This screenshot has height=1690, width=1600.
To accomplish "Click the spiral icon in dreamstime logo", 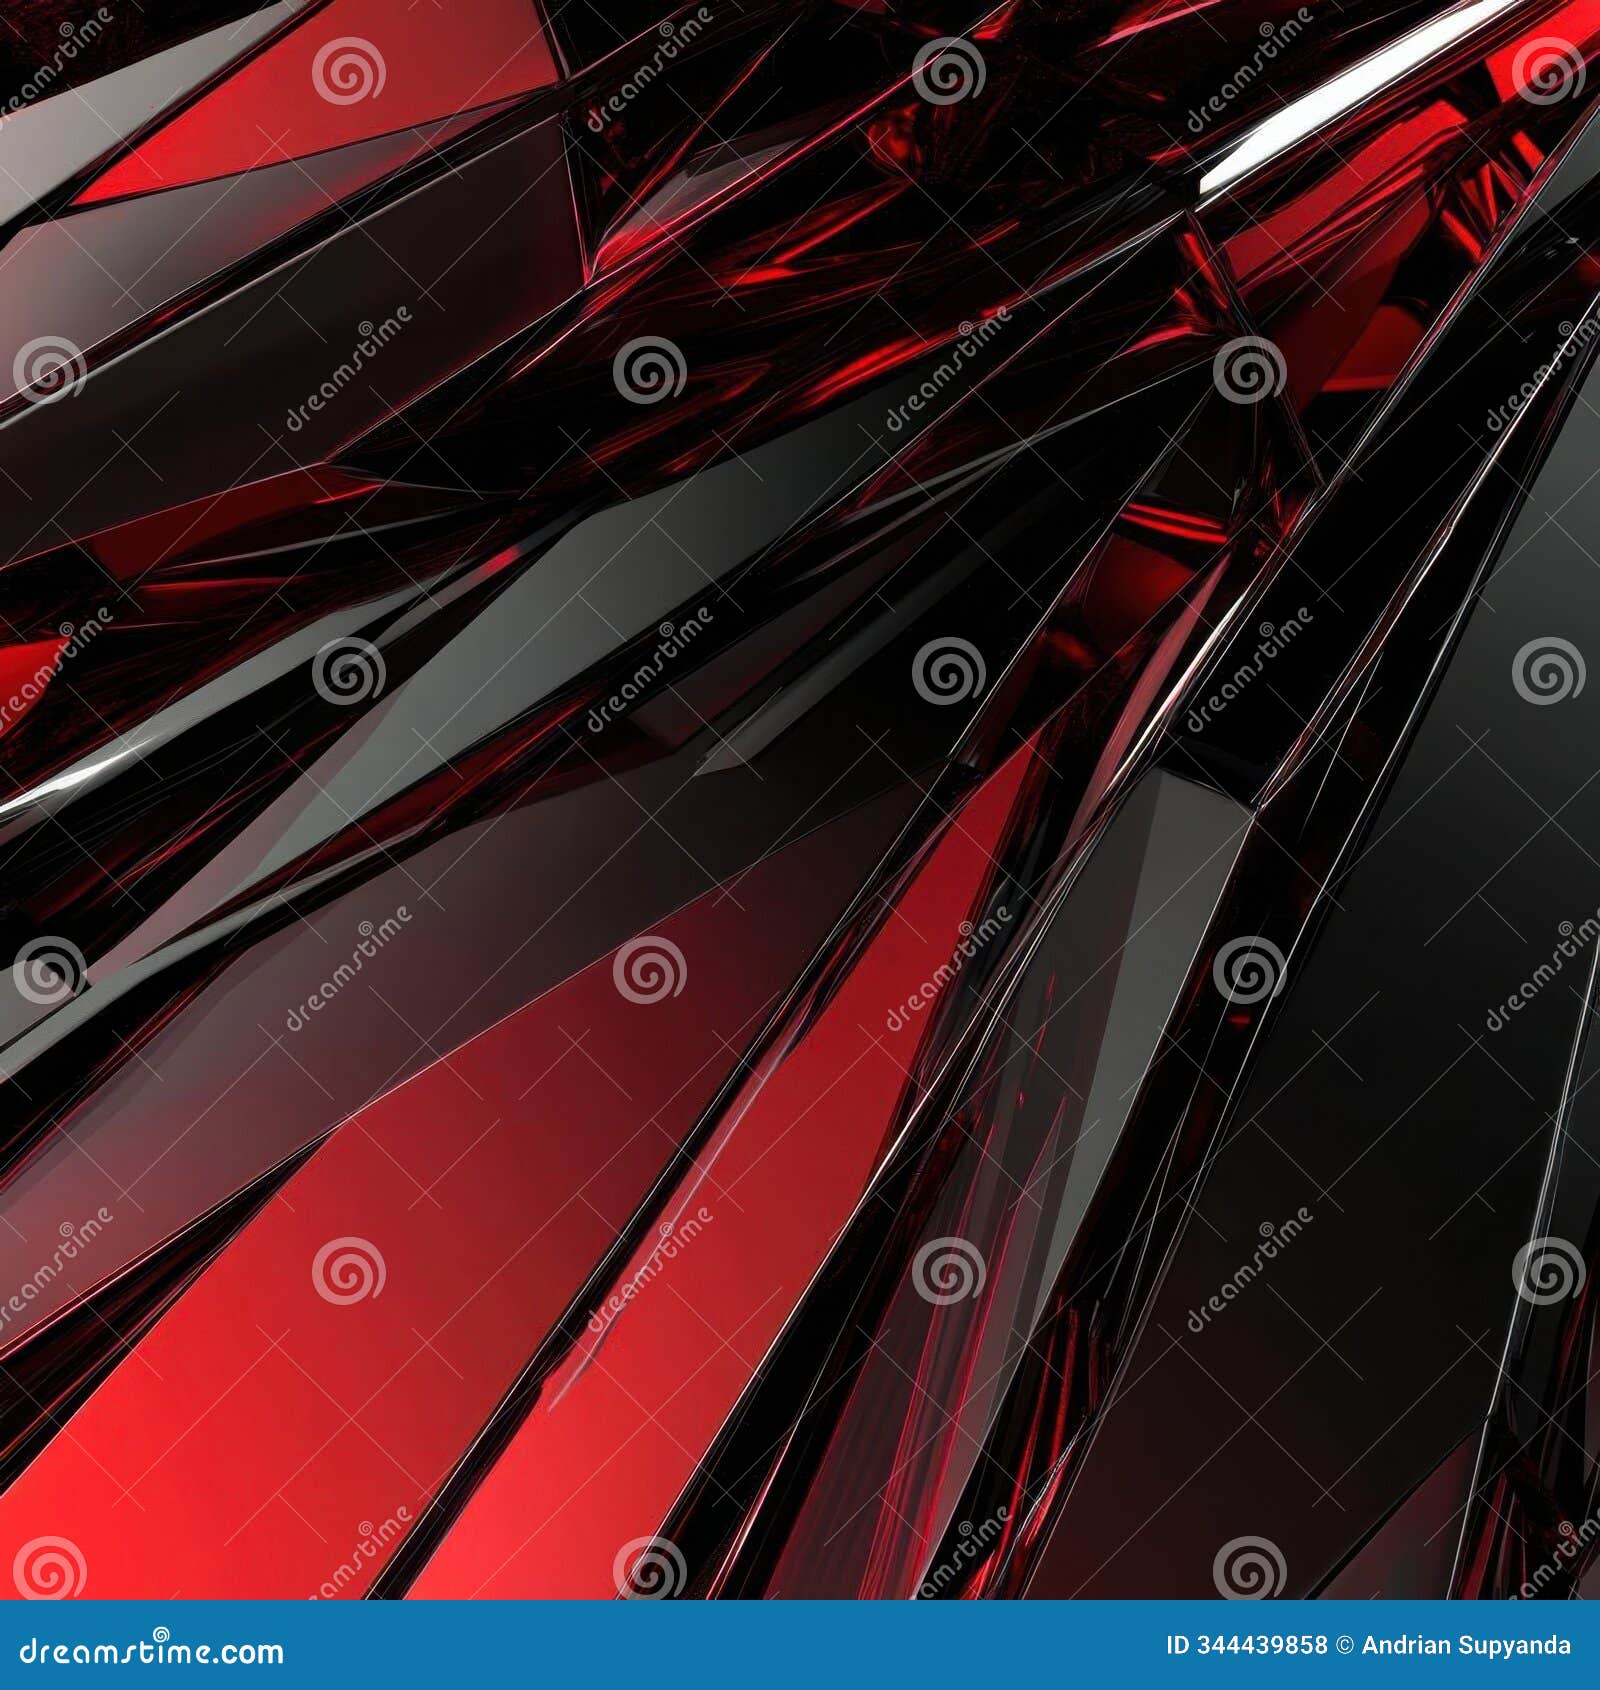I will 160,1635.
